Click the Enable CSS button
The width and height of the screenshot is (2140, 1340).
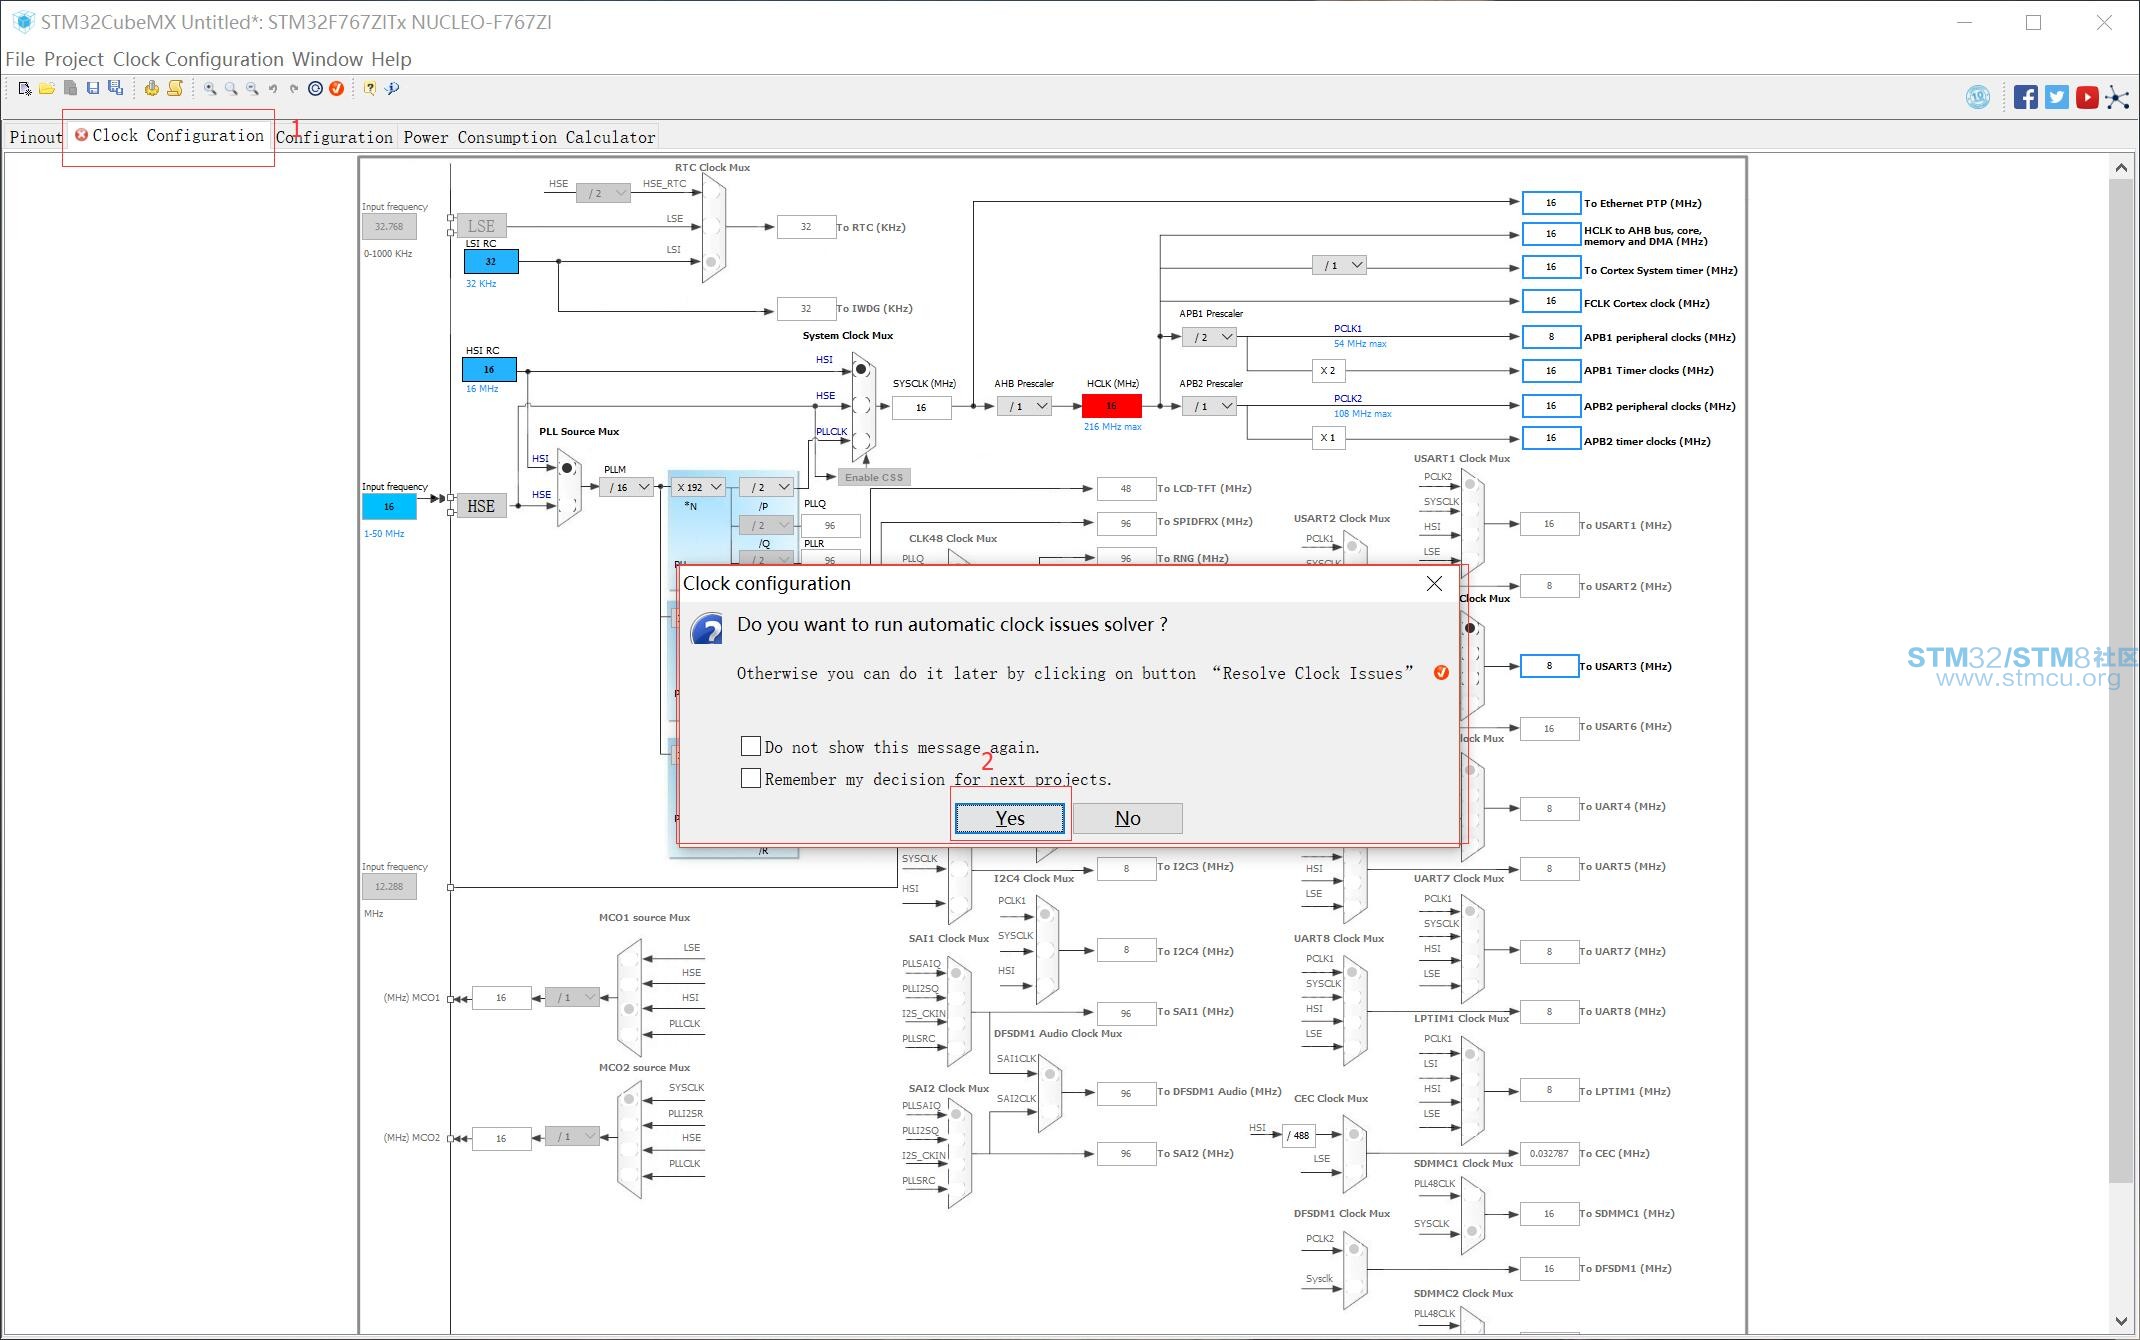(874, 477)
